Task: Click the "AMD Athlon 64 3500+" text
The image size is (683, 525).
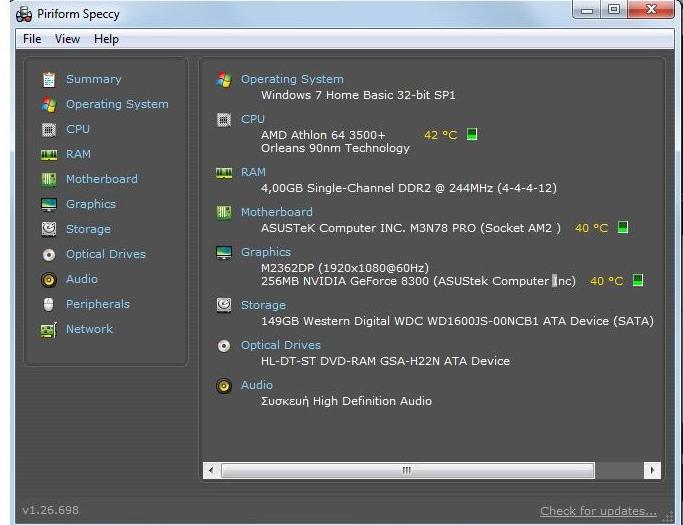Action: tap(323, 135)
